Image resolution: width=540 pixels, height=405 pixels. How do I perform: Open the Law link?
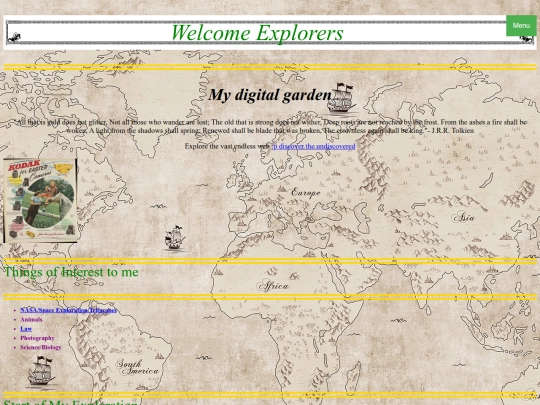[26, 329]
